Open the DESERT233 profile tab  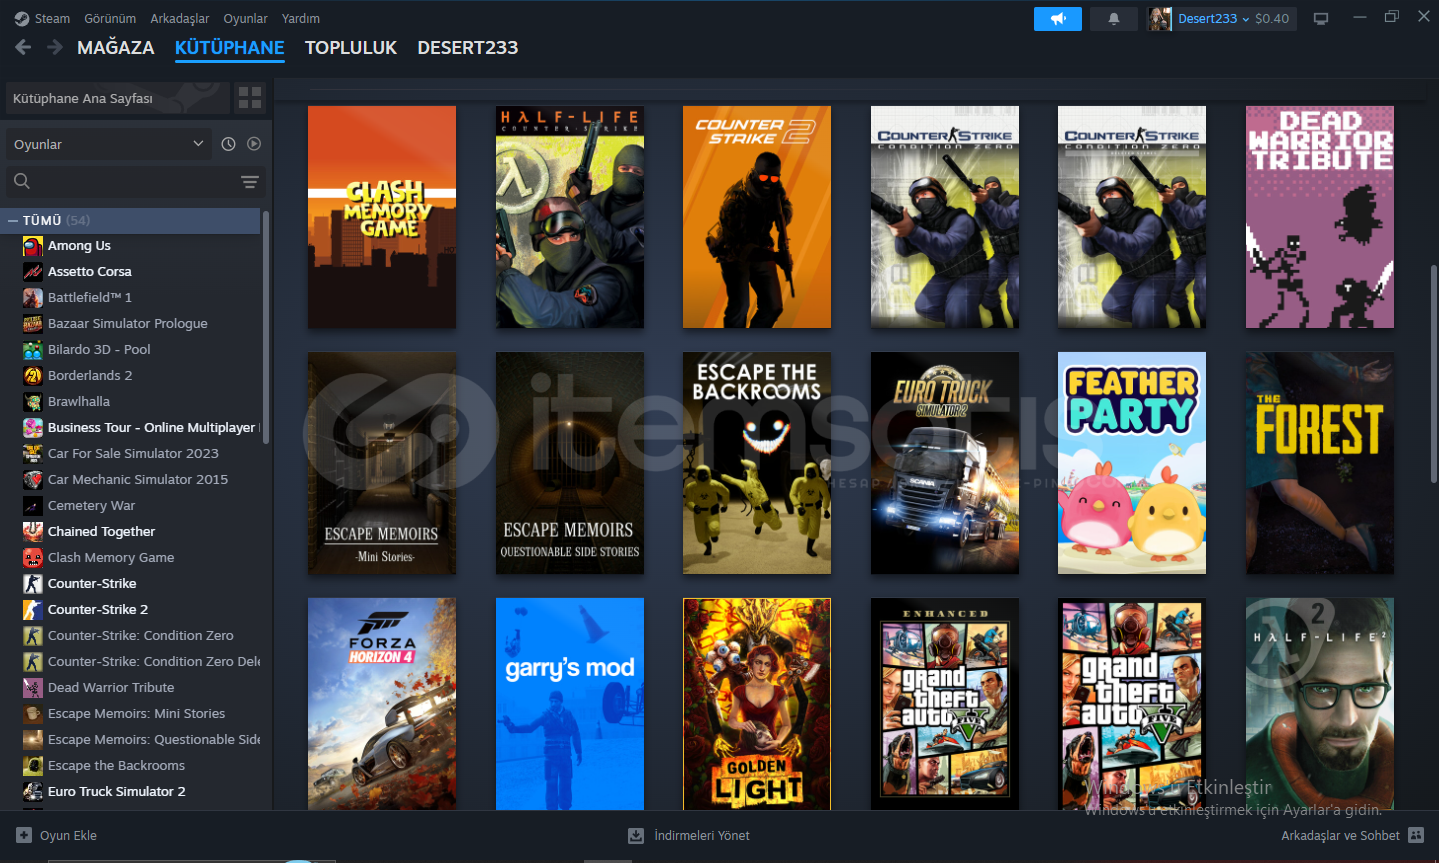tap(468, 48)
